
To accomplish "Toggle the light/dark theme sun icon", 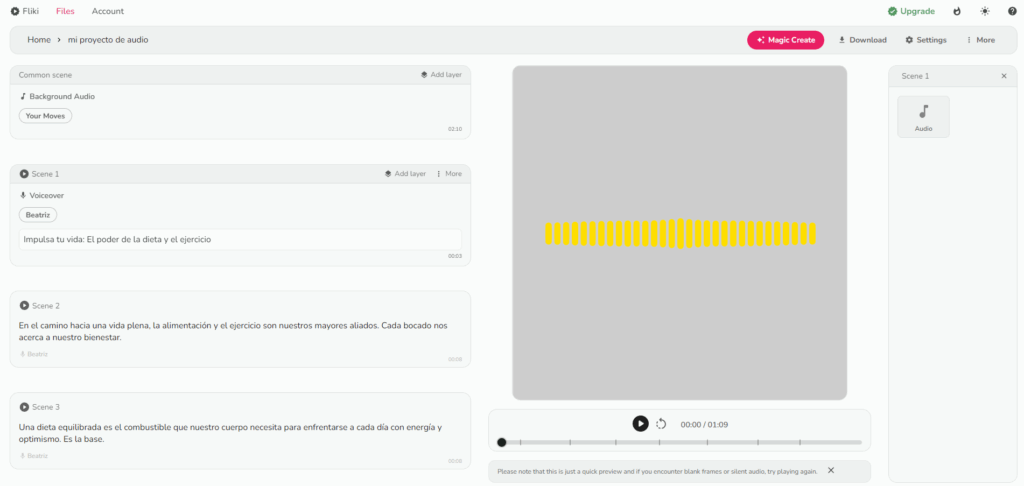I will pyautogui.click(x=984, y=11).
